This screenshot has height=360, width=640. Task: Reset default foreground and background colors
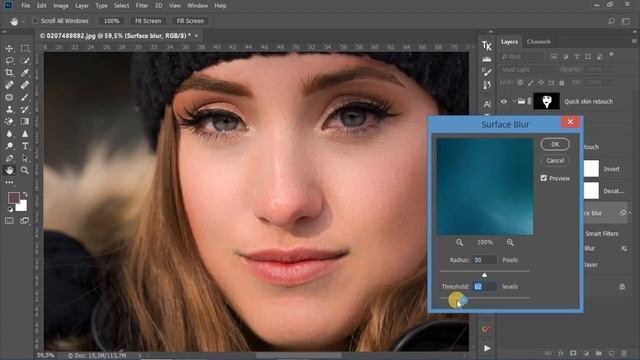(x=10, y=209)
